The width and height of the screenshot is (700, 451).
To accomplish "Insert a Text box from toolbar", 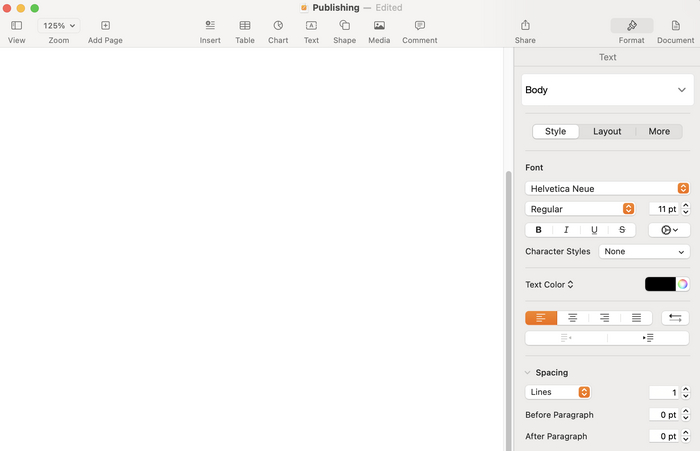I will pos(311,26).
